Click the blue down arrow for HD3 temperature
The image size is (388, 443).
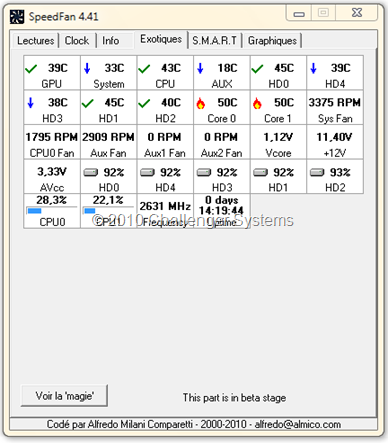[x=31, y=103]
